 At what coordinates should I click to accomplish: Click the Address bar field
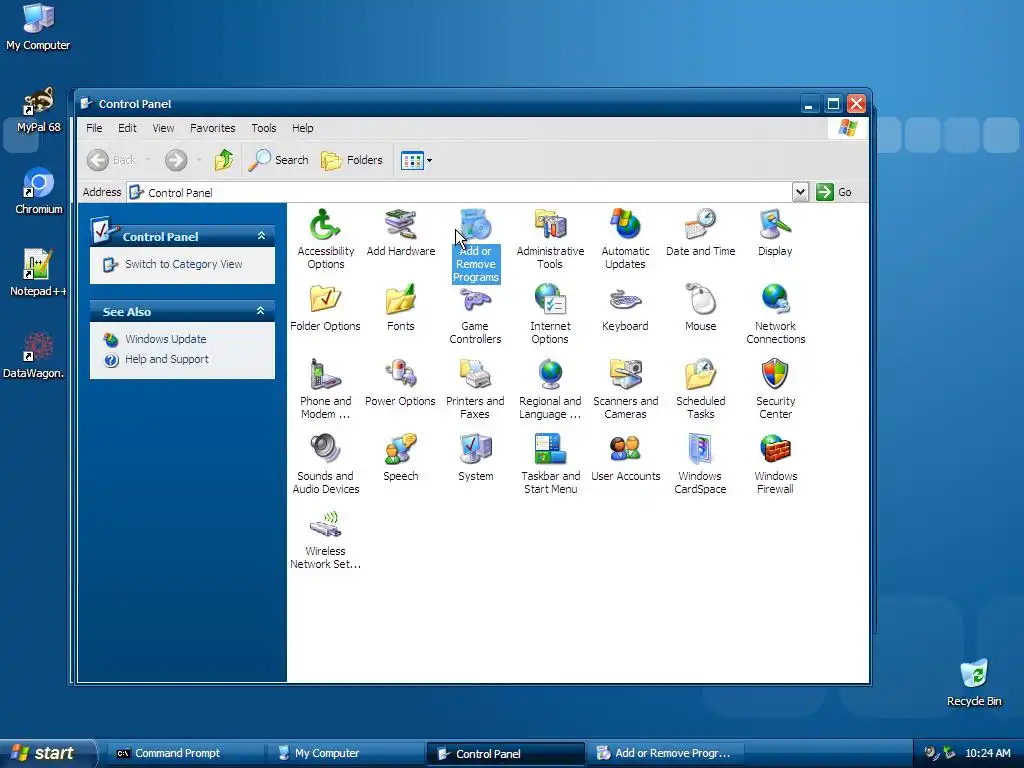(x=460, y=192)
